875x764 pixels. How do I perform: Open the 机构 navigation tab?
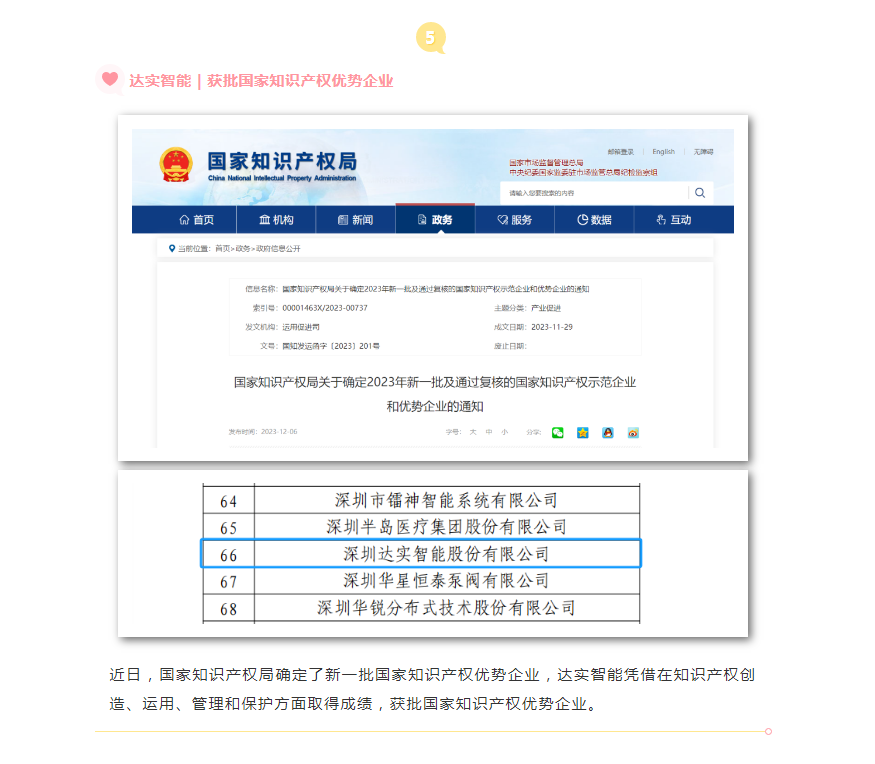(x=276, y=220)
